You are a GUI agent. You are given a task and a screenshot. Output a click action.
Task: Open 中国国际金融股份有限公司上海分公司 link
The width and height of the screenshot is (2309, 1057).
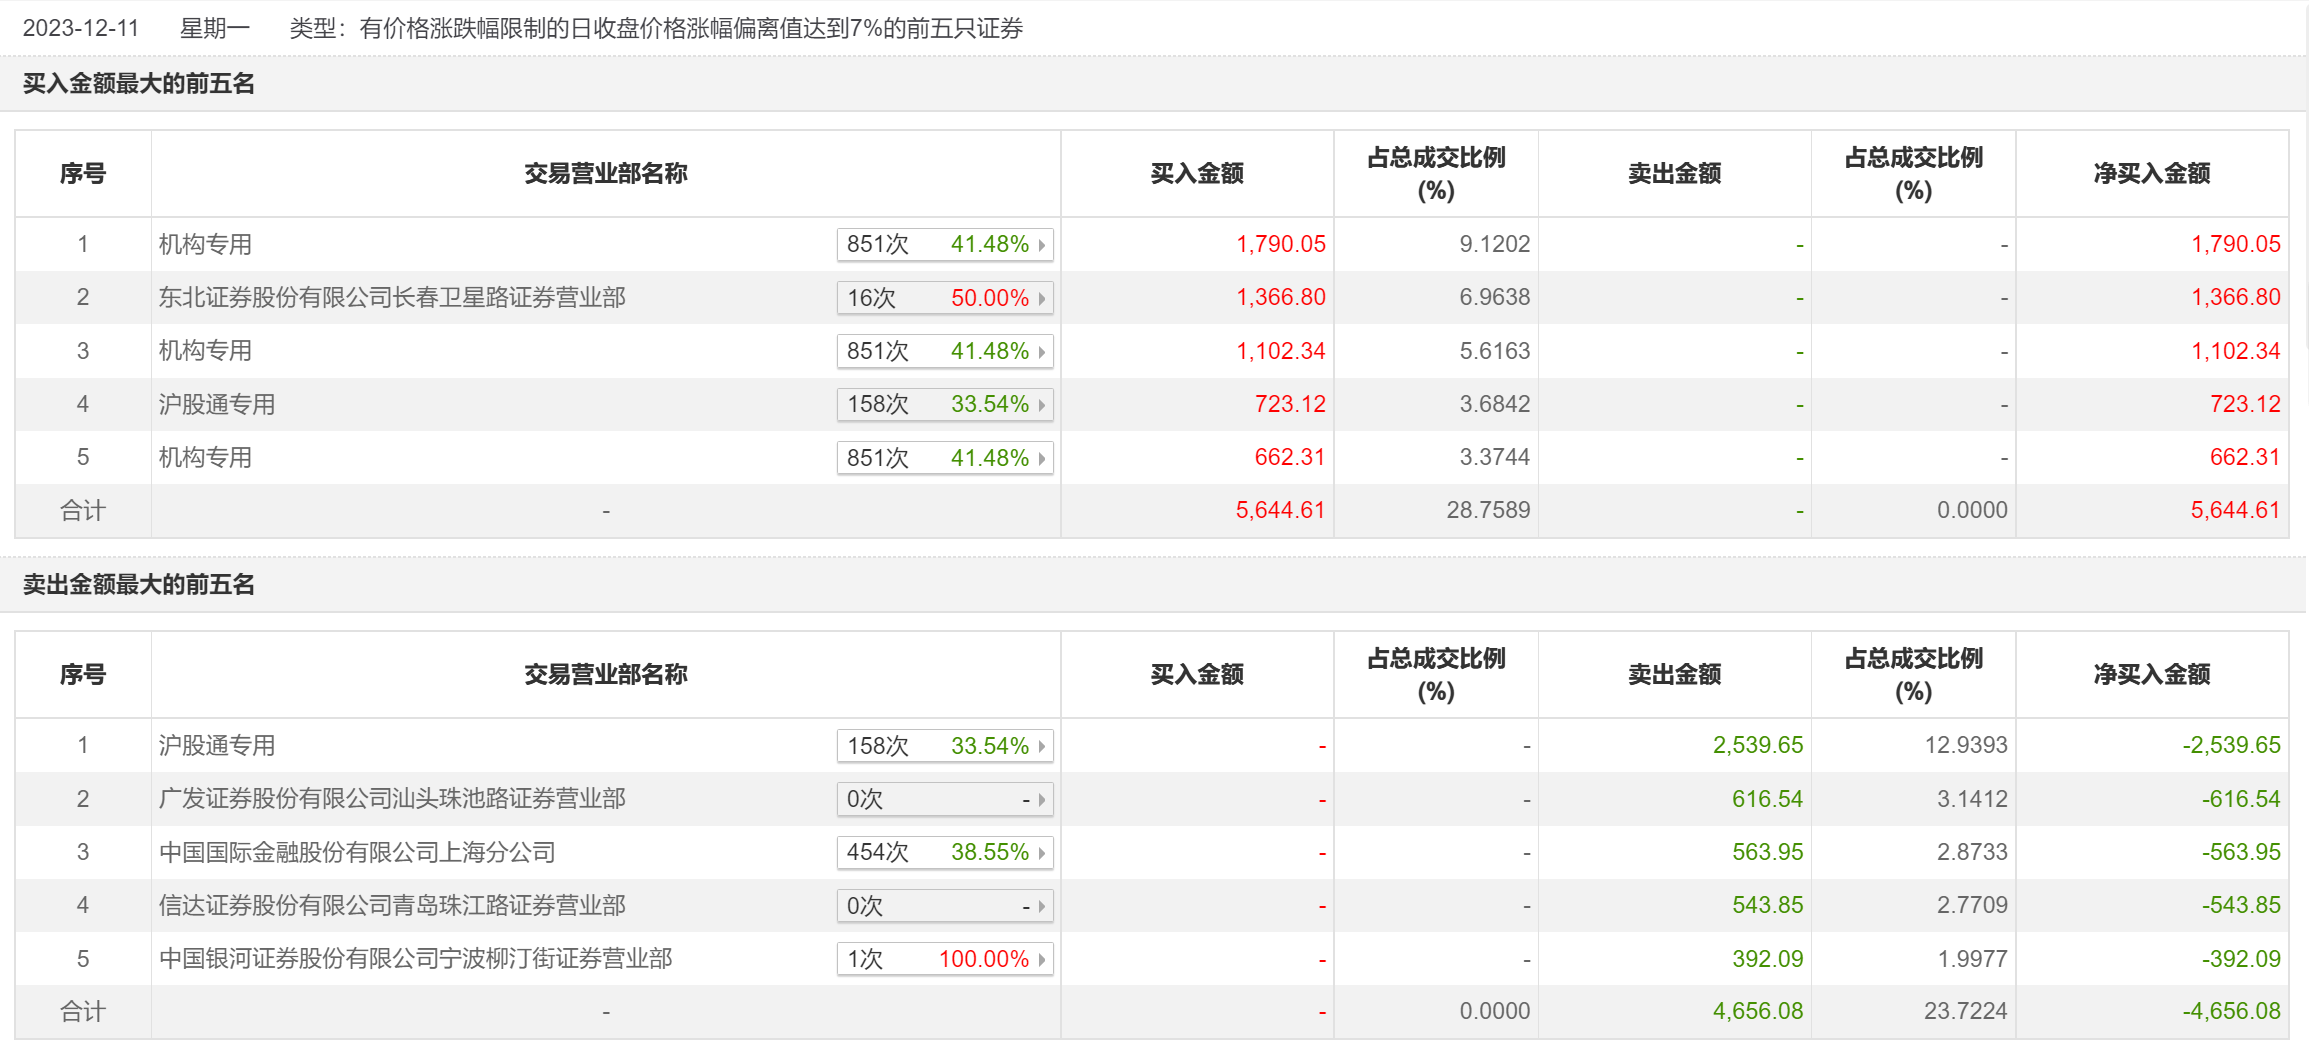[x=357, y=852]
